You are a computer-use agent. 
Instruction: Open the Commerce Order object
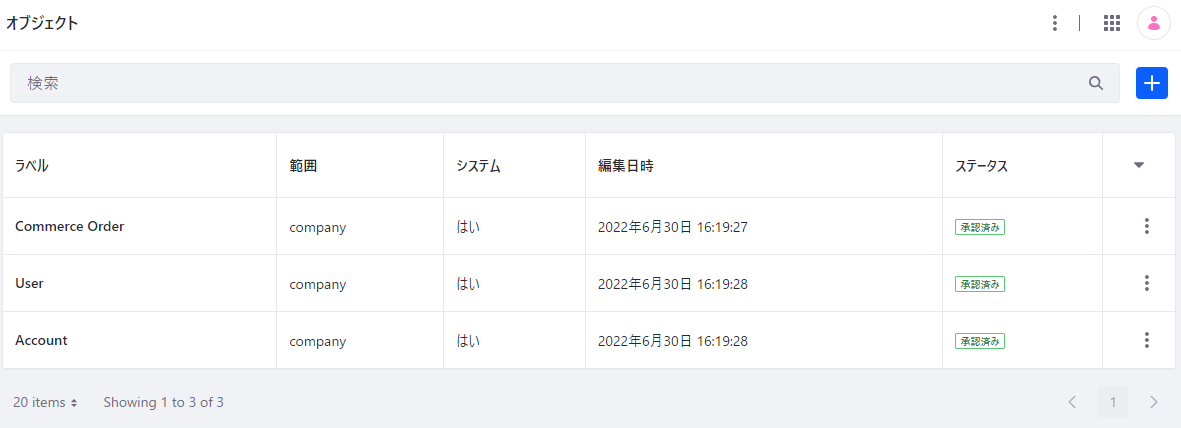tap(69, 226)
